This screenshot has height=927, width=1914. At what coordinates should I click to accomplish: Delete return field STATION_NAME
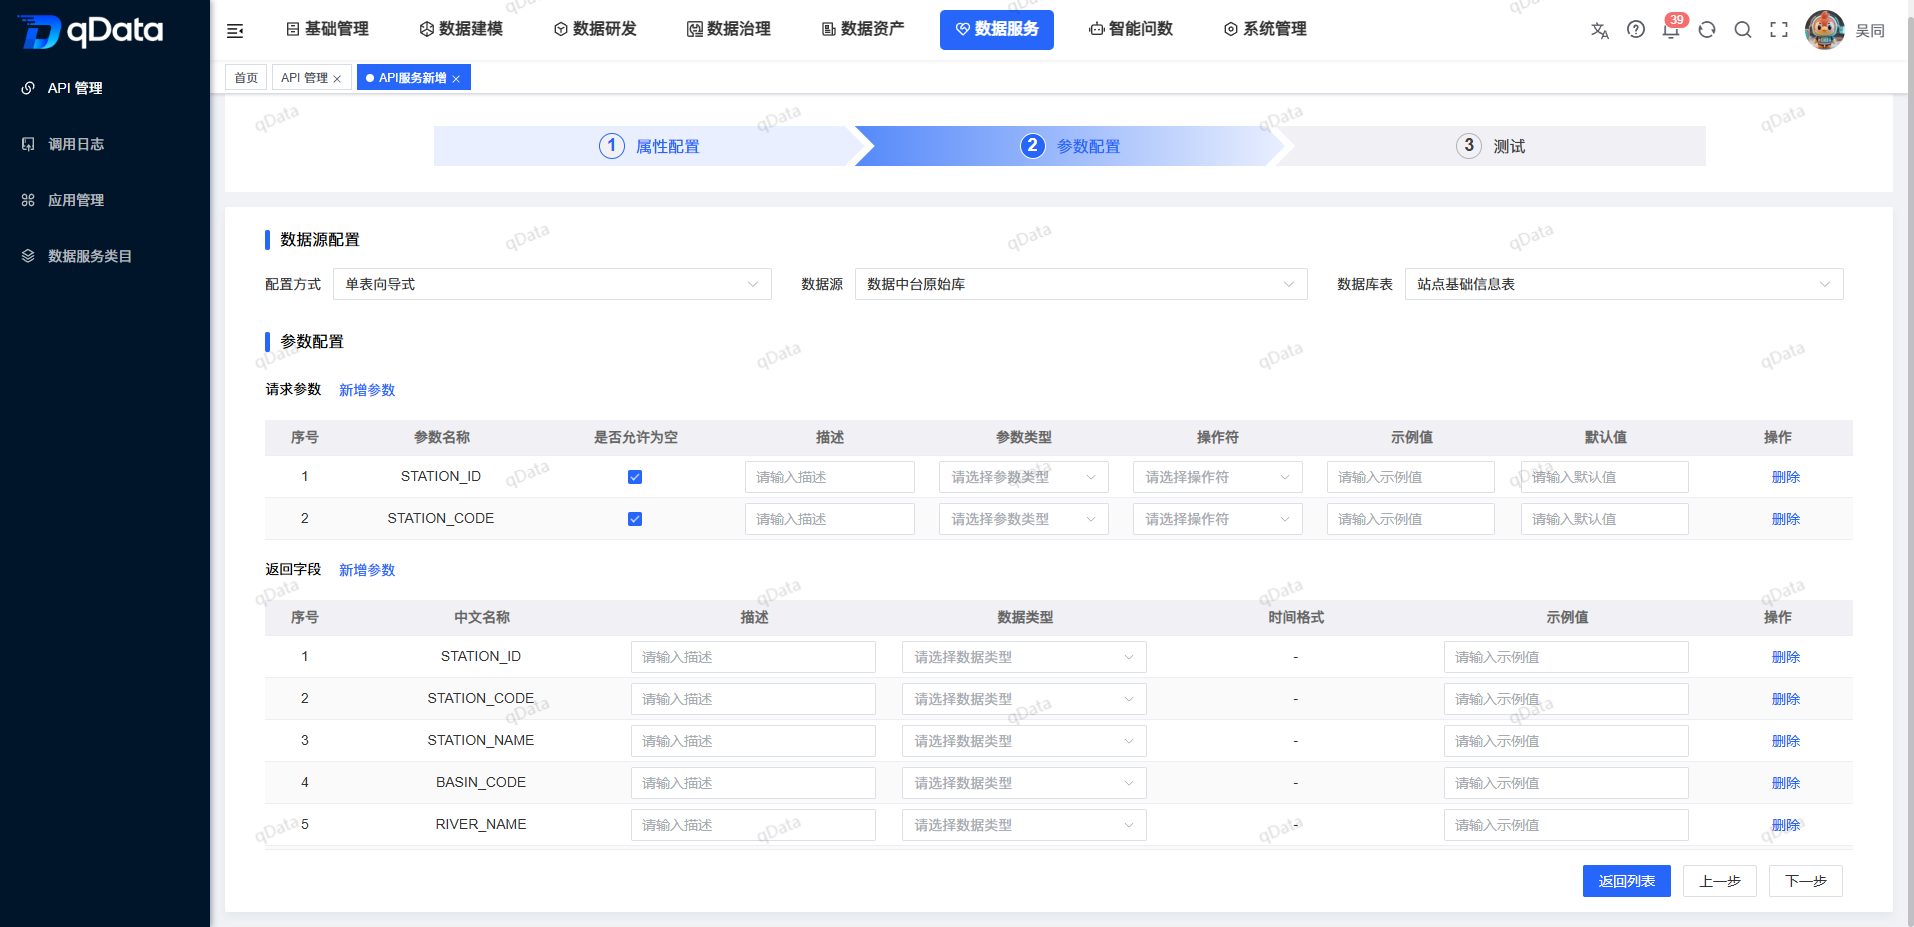click(x=1786, y=741)
